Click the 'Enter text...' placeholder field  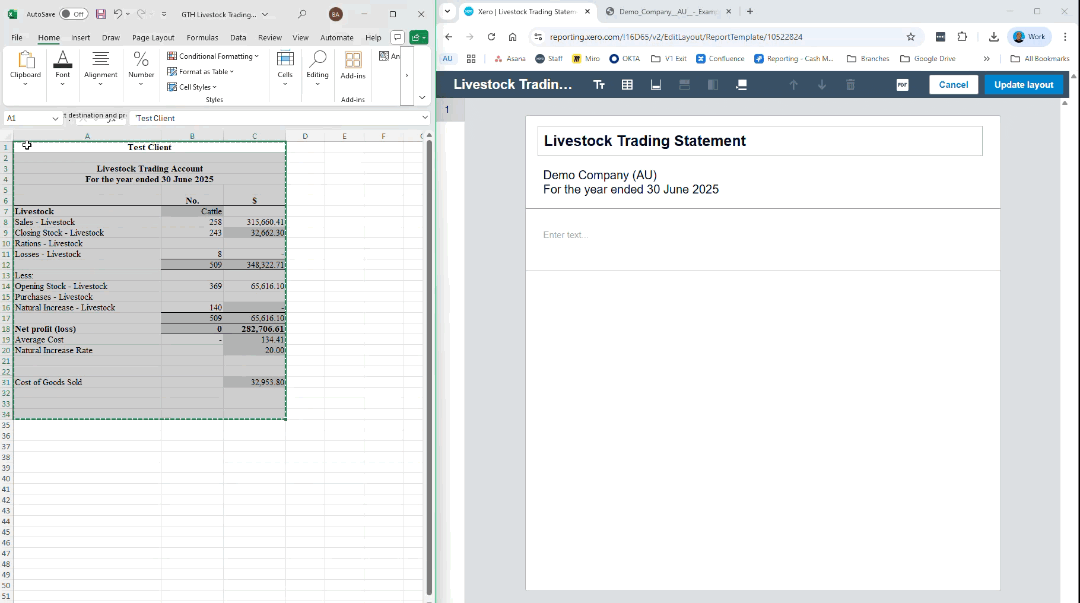click(x=565, y=235)
